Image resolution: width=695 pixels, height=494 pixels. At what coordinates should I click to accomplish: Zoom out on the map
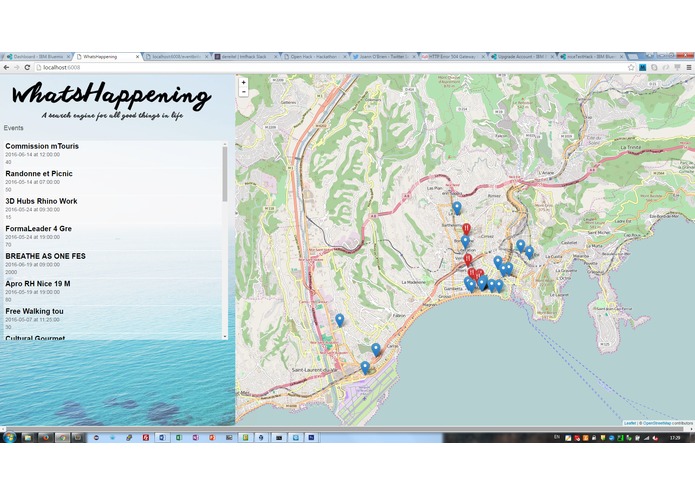click(x=243, y=92)
